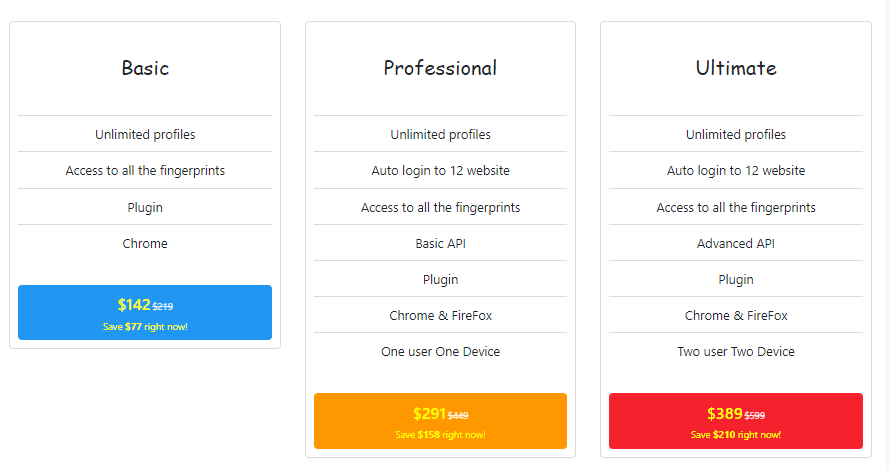Click 'Basic API' in Professional plan
The image size is (889, 471).
click(441, 243)
